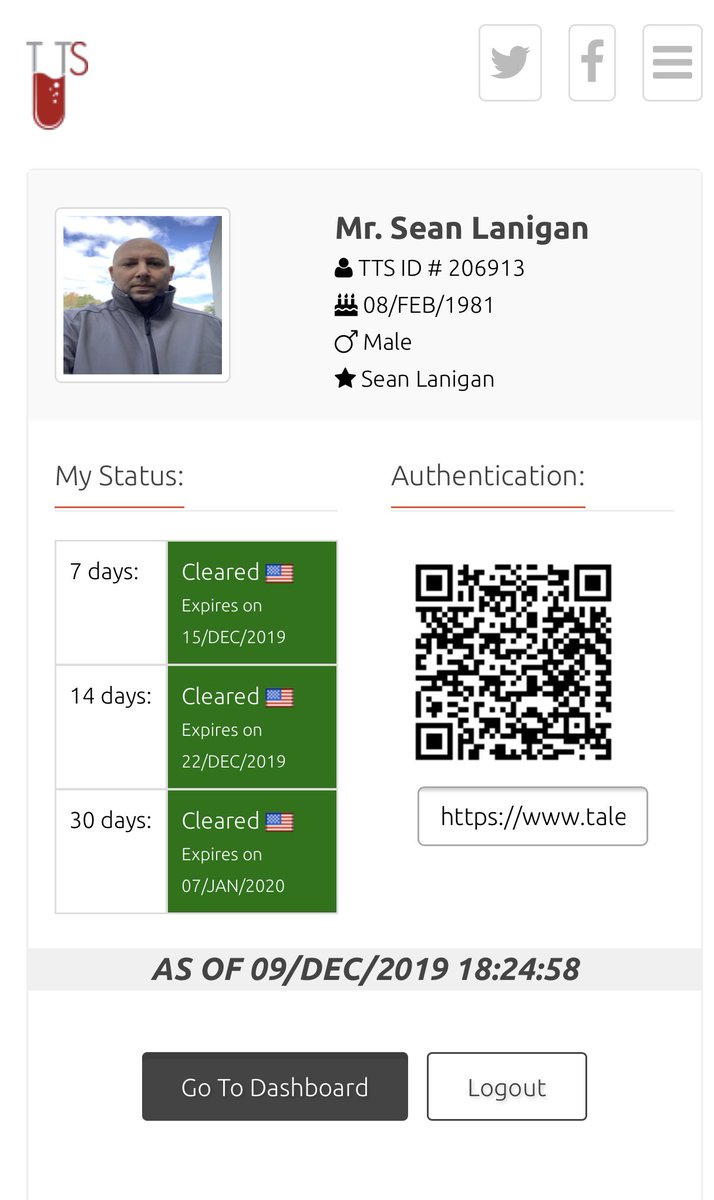Click the 'Cleared' text in 7 days row
The height and width of the screenshot is (1200, 714).
(x=220, y=572)
